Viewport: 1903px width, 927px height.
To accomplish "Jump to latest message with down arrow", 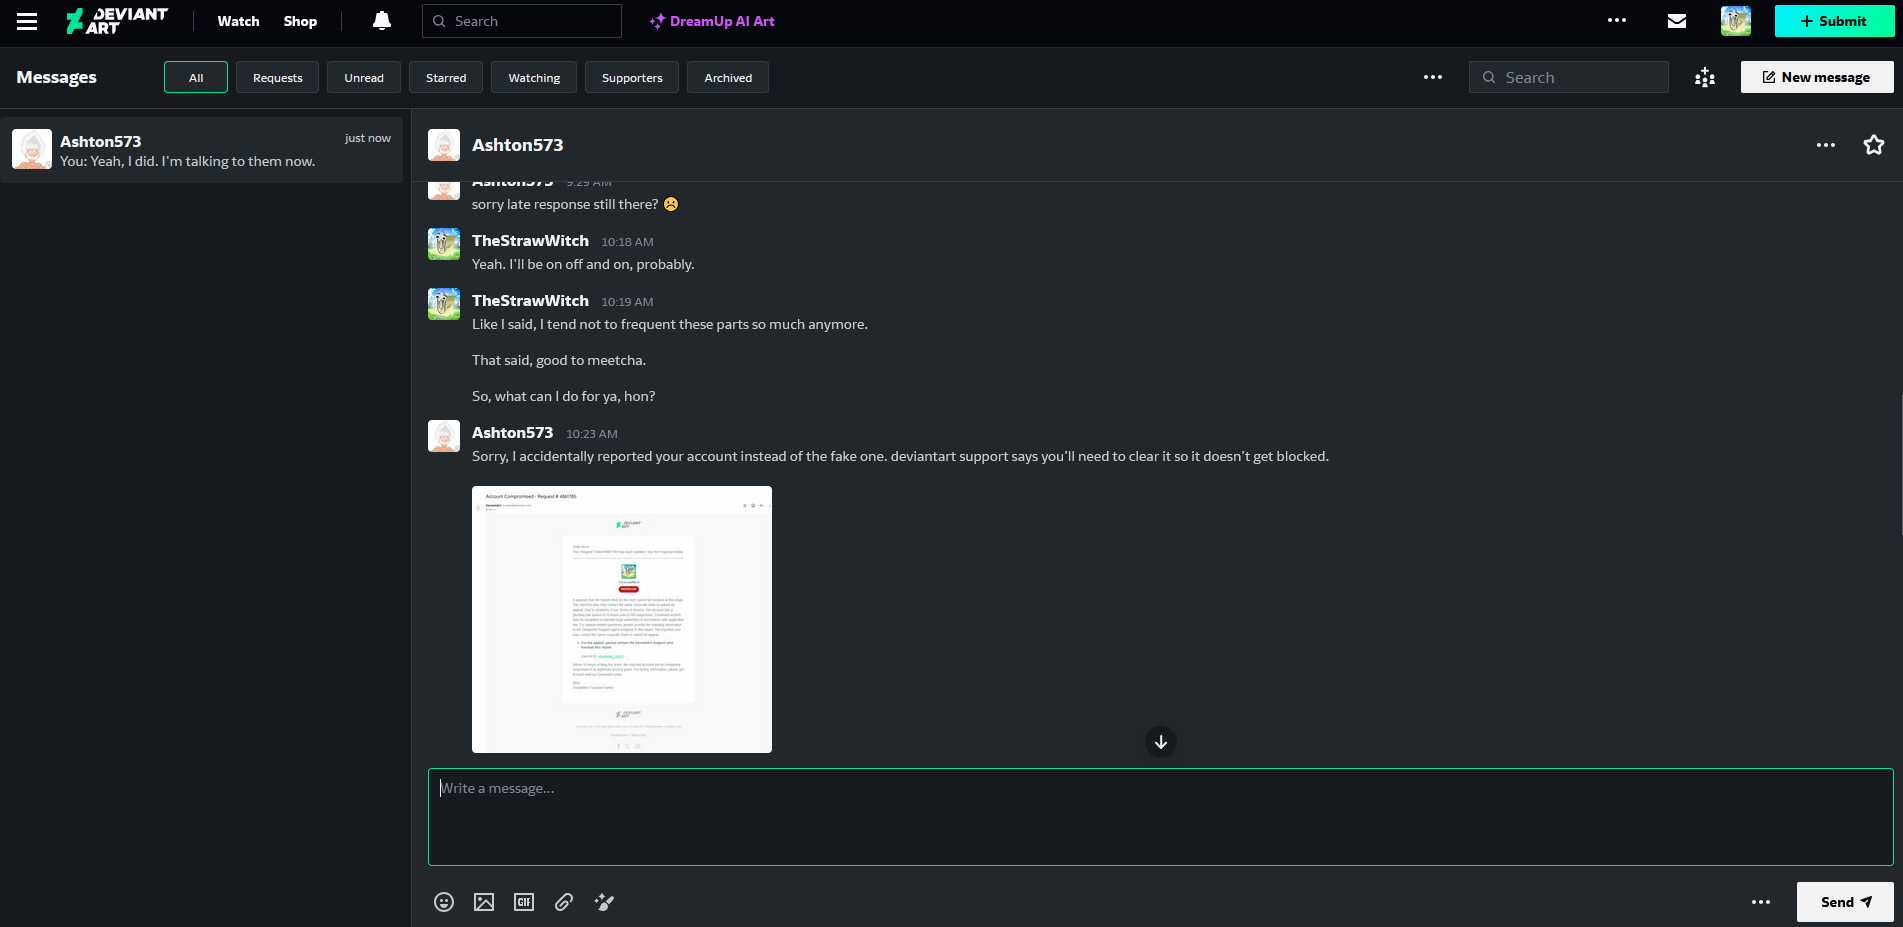I will click(1160, 742).
